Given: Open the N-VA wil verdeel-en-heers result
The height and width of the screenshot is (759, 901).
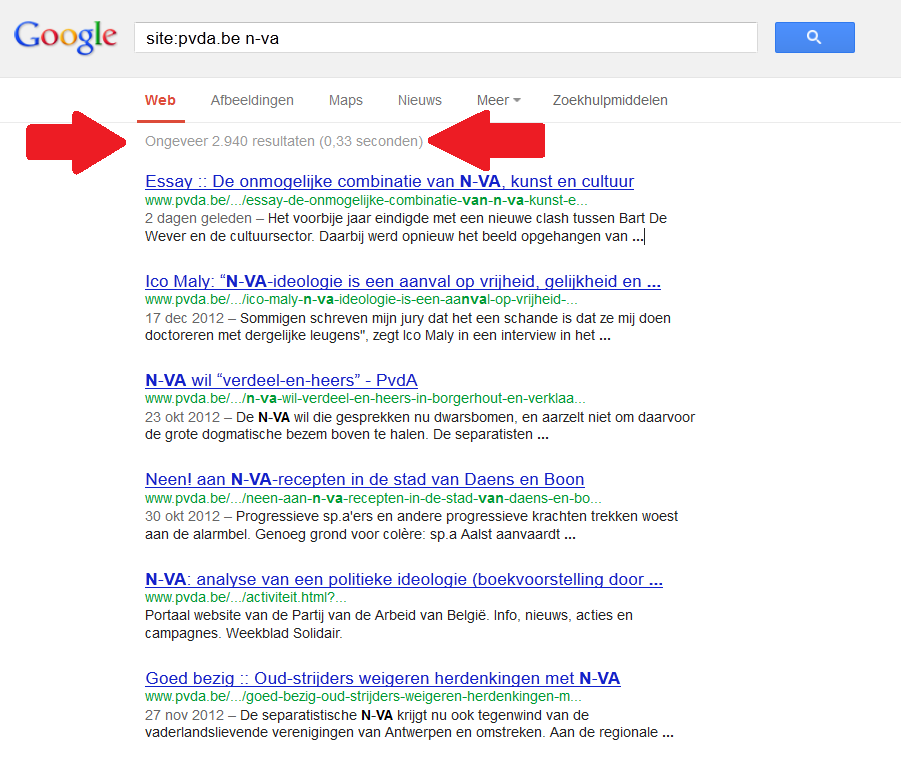Looking at the screenshot, I should (281, 380).
